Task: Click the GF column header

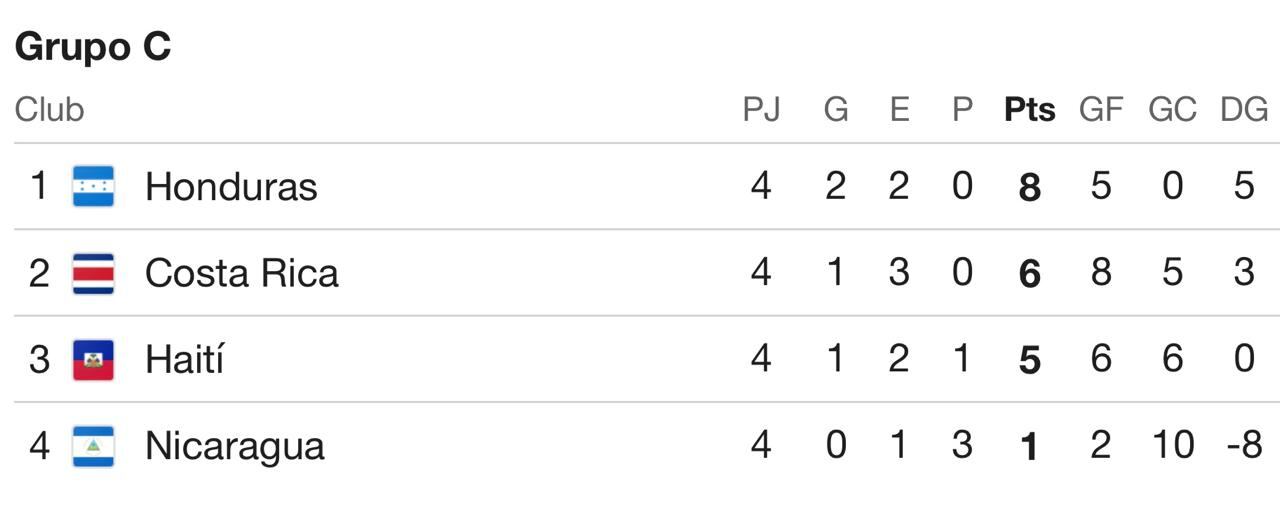Action: 1100,109
